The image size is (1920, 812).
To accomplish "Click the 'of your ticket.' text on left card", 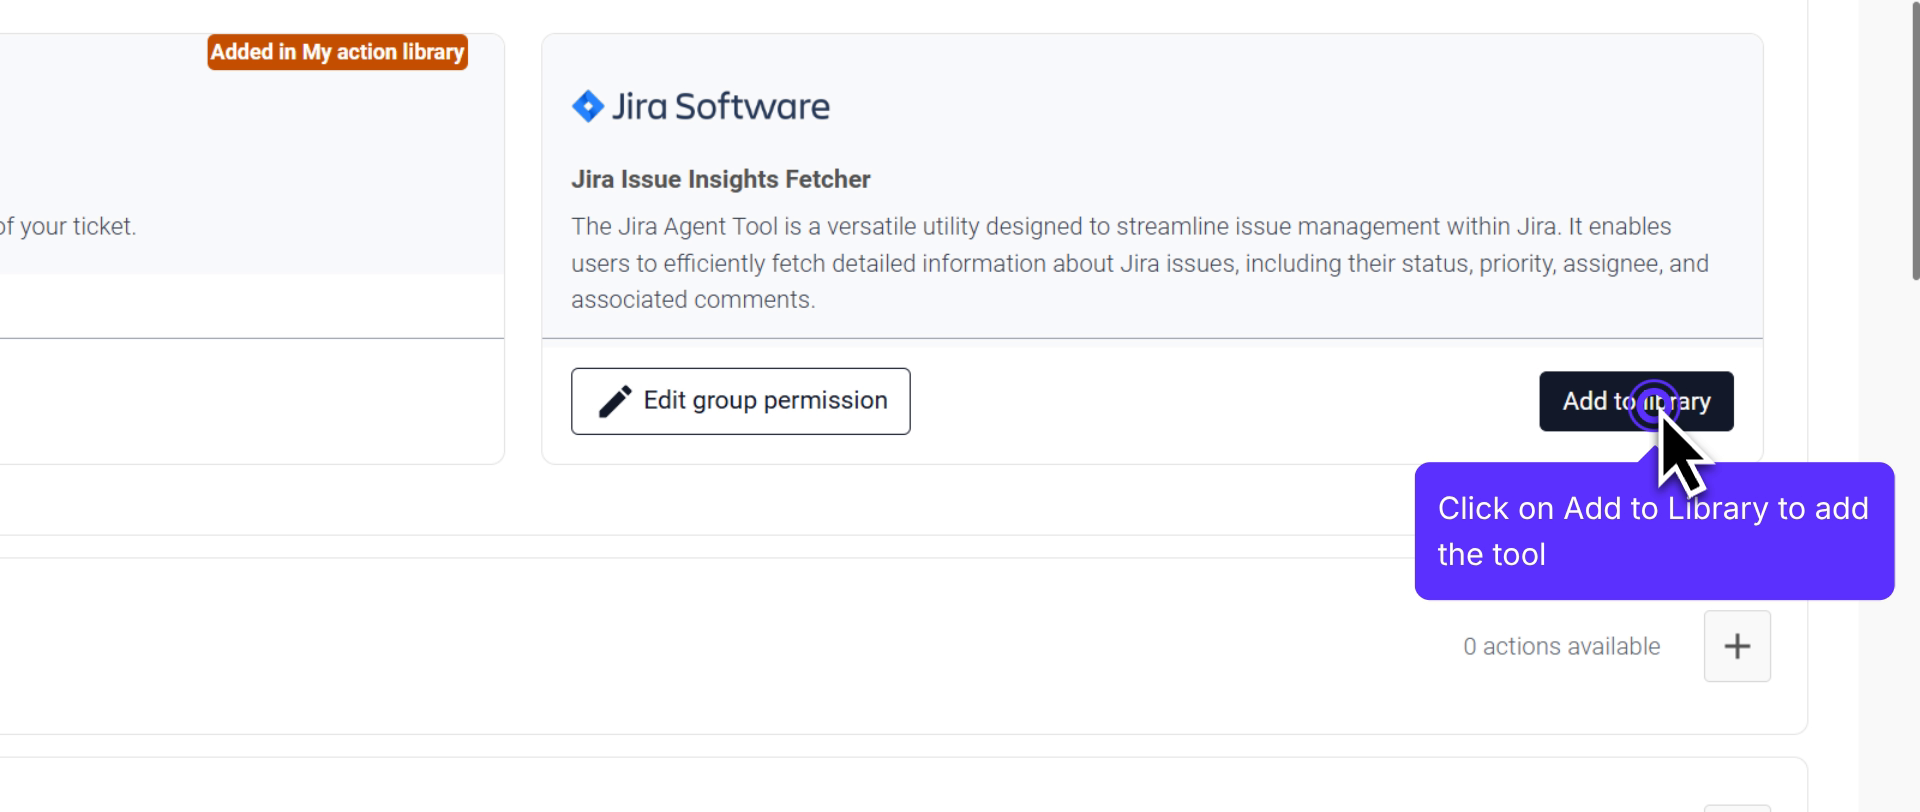I will pos(68,227).
